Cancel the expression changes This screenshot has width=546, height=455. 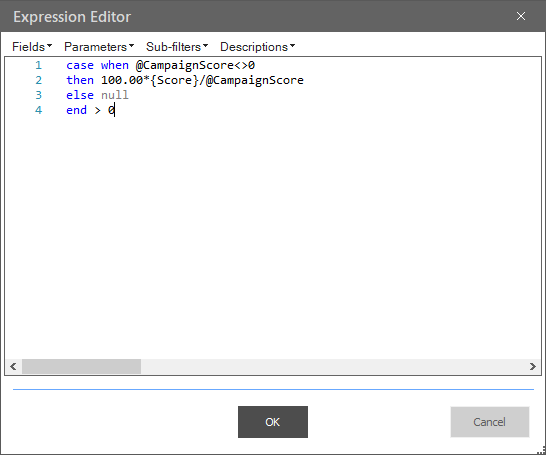(490, 422)
